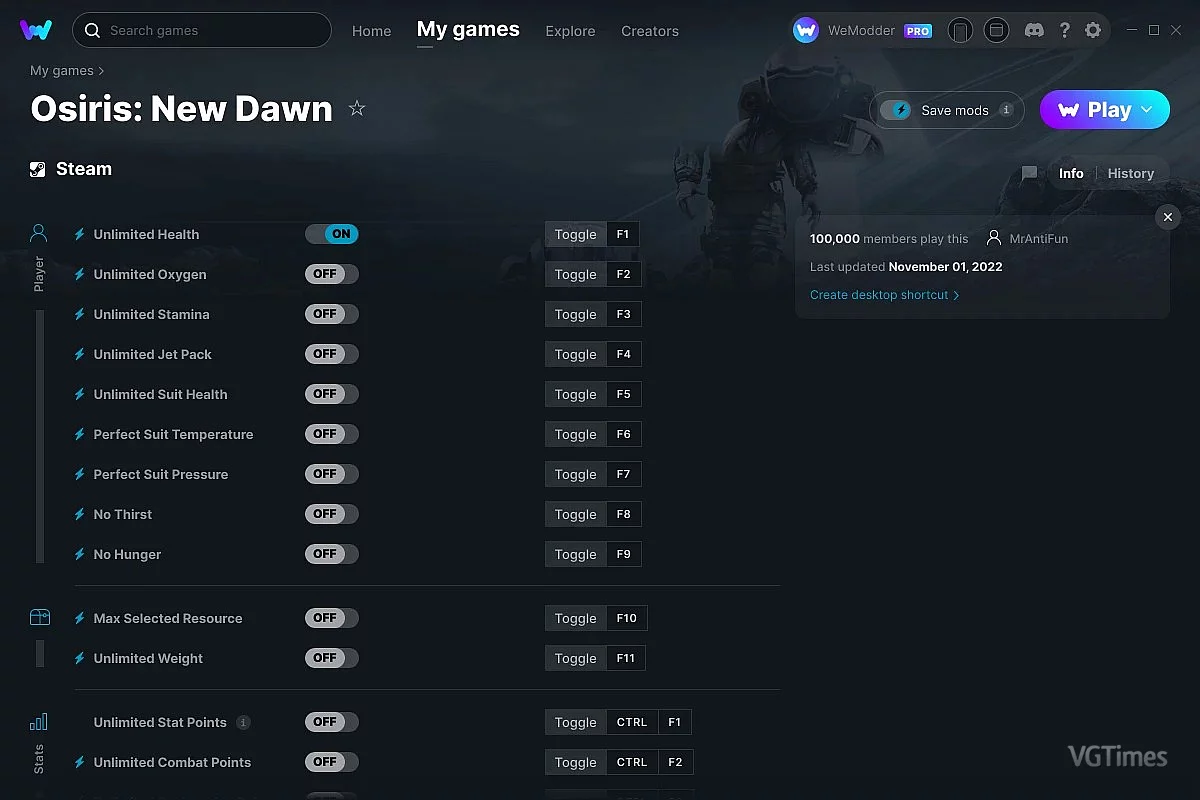Click the Toggle button for Unlimited Weight
The image size is (1200, 800).
pos(576,658)
